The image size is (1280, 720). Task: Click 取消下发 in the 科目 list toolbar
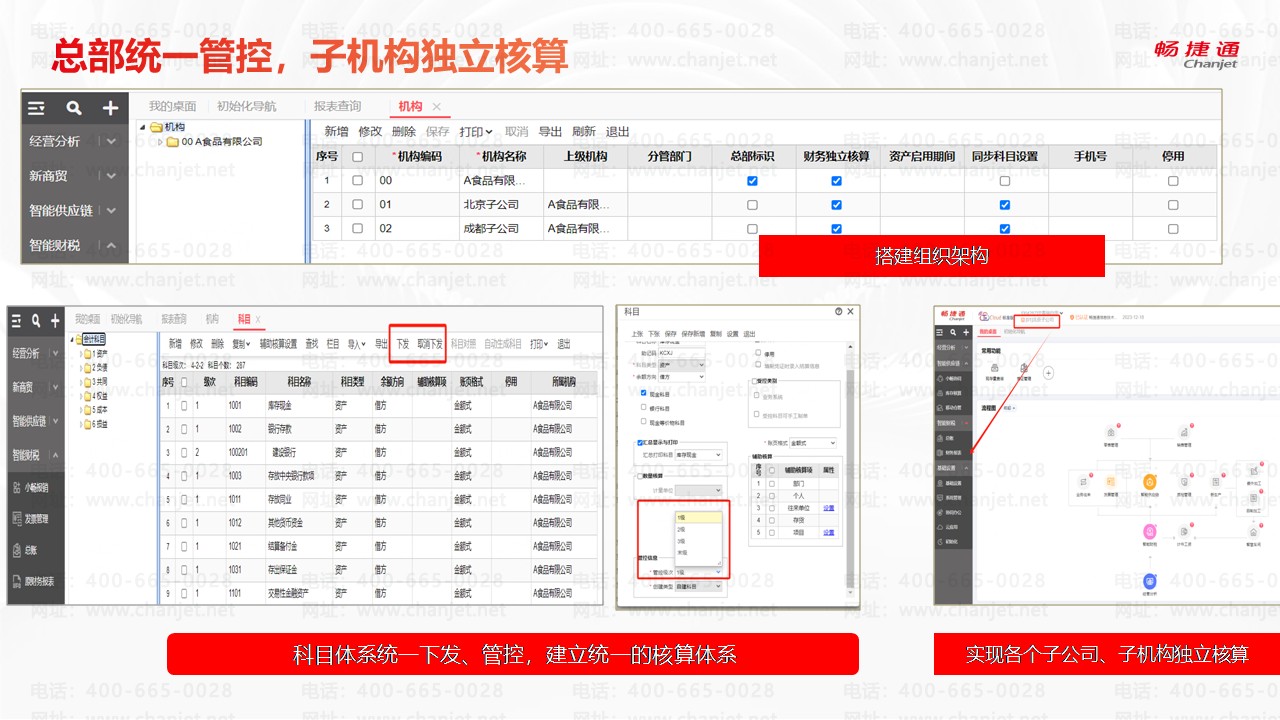pos(430,344)
